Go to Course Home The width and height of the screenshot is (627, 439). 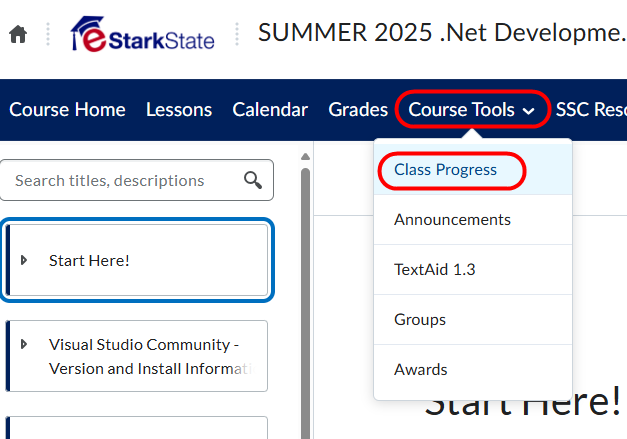point(67,110)
